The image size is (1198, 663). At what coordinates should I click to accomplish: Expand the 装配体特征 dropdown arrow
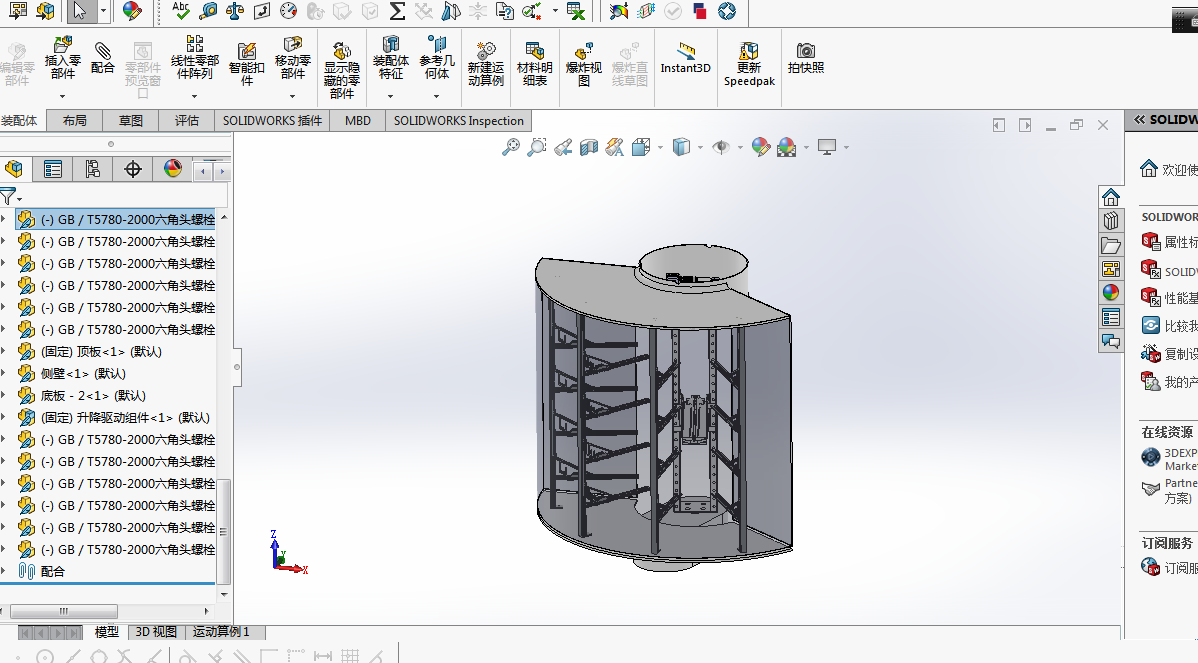[x=390, y=96]
